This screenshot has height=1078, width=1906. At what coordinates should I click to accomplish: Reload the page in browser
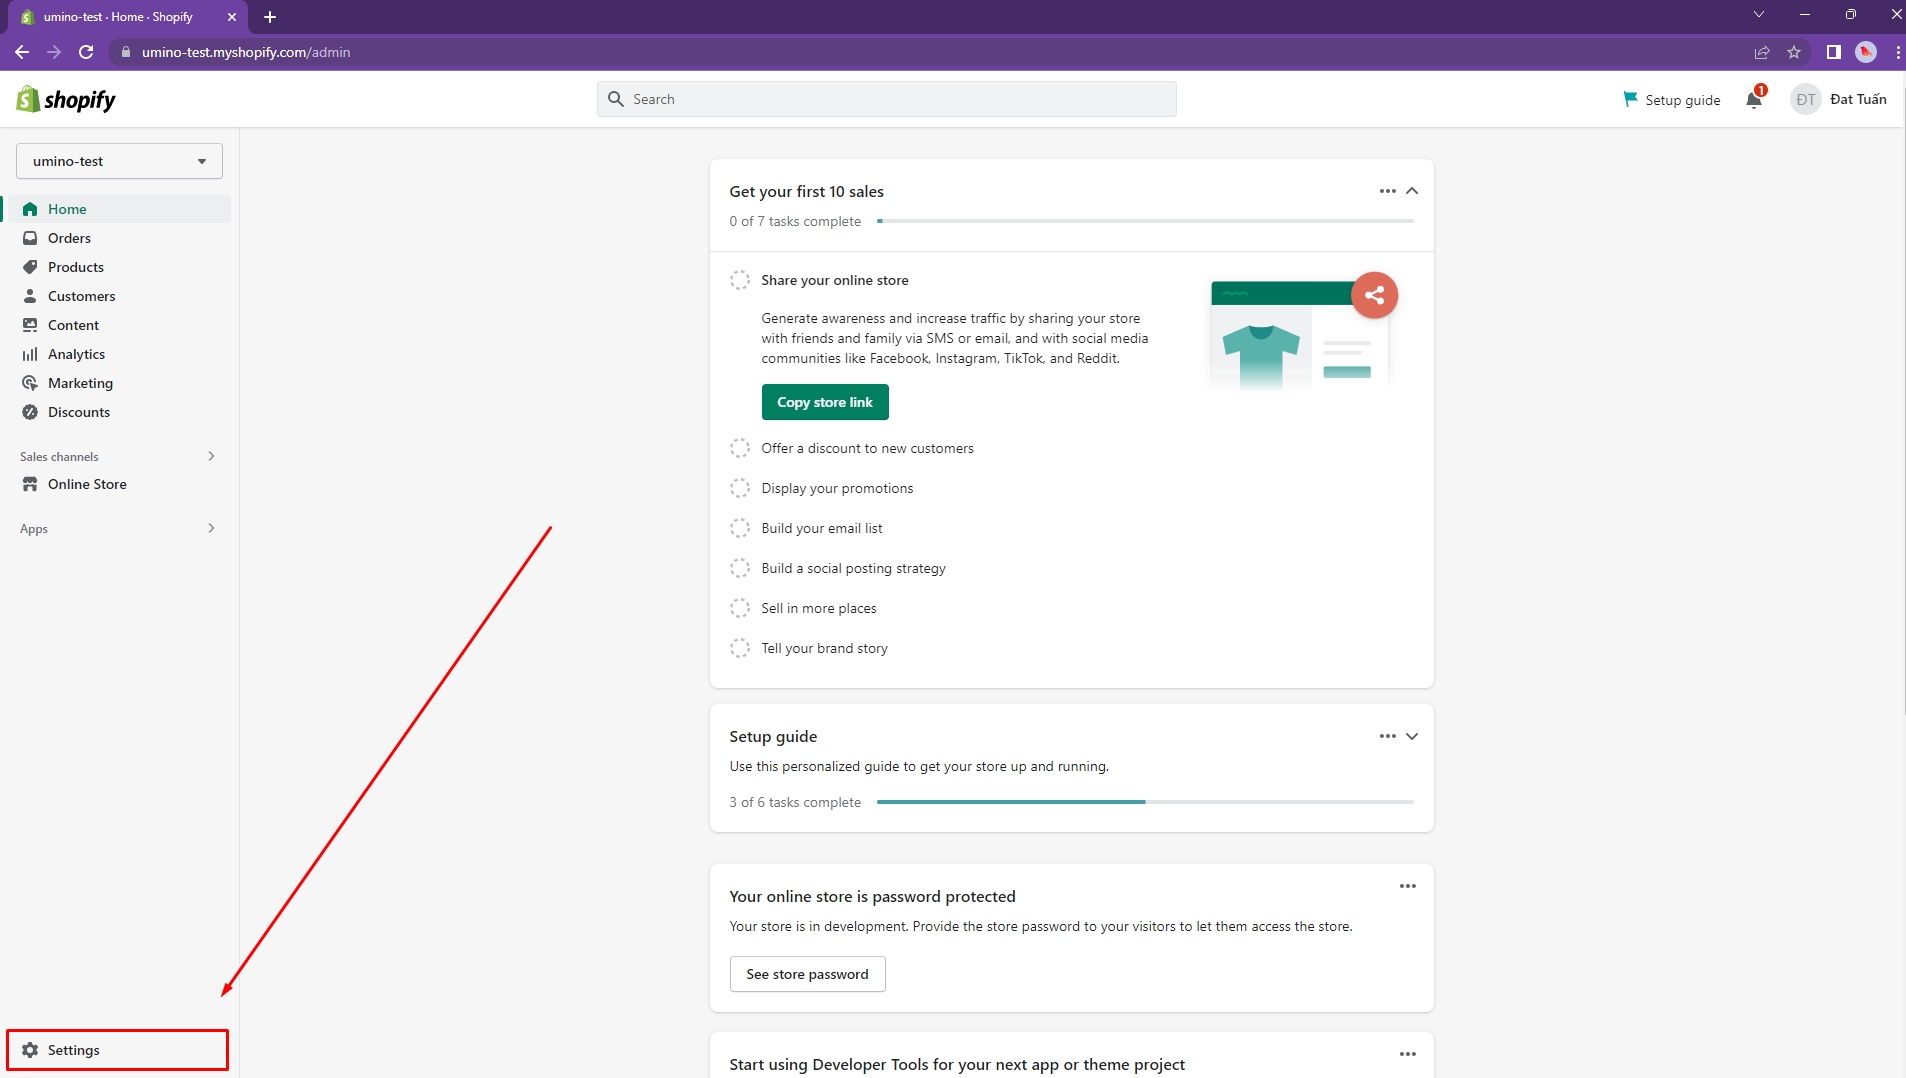click(x=86, y=52)
